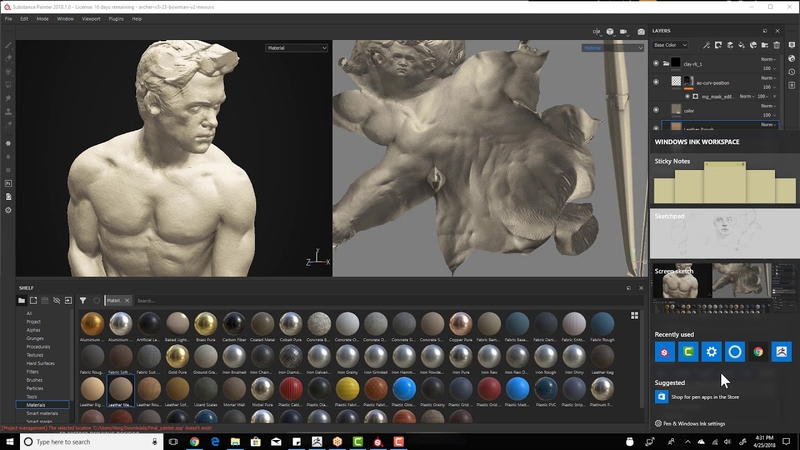
Task: Remove the Materials filter tag in shelf
Action: 127,301
